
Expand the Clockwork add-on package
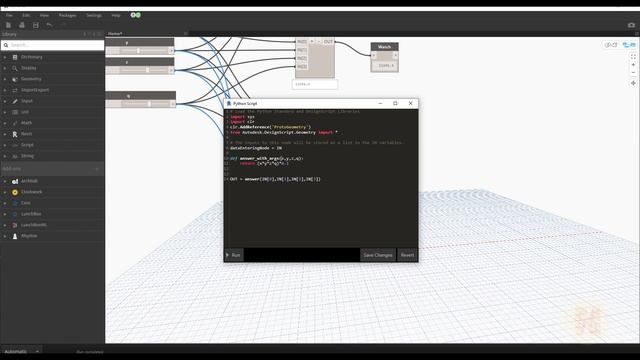click(x=5, y=192)
